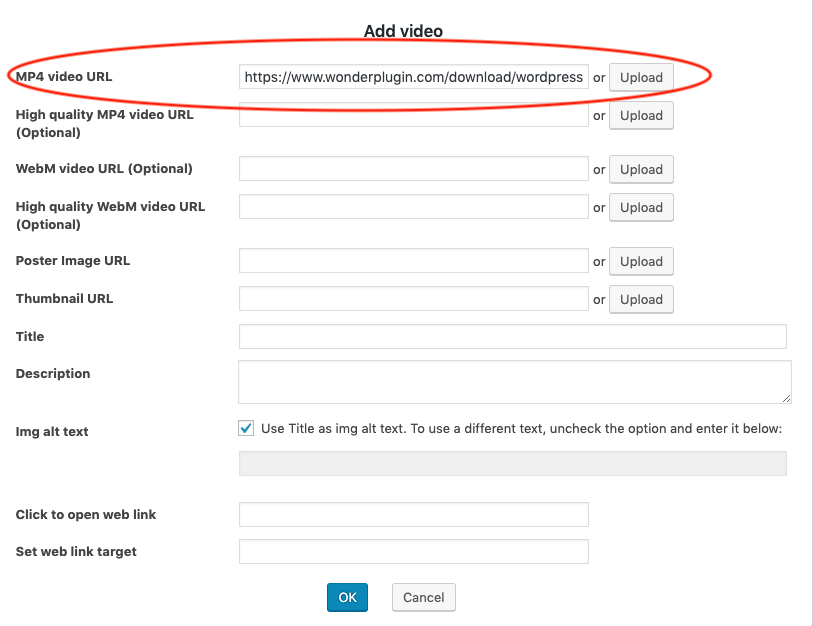Click the Poster Image URL input box
Viewport: 813px width, 626px height.
pos(413,261)
